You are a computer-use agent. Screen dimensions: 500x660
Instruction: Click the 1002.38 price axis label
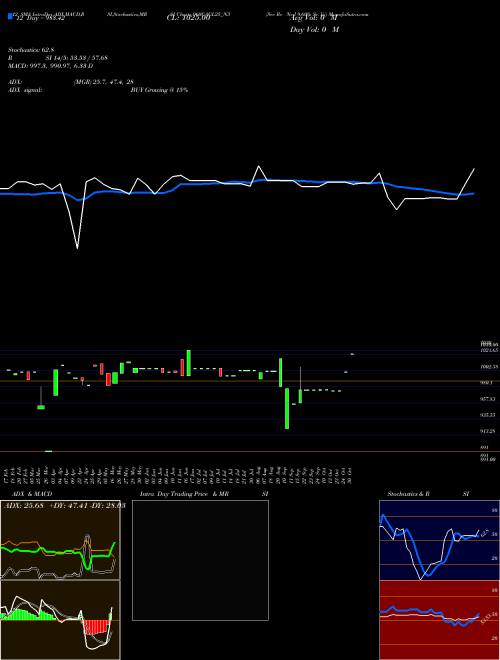489,367
